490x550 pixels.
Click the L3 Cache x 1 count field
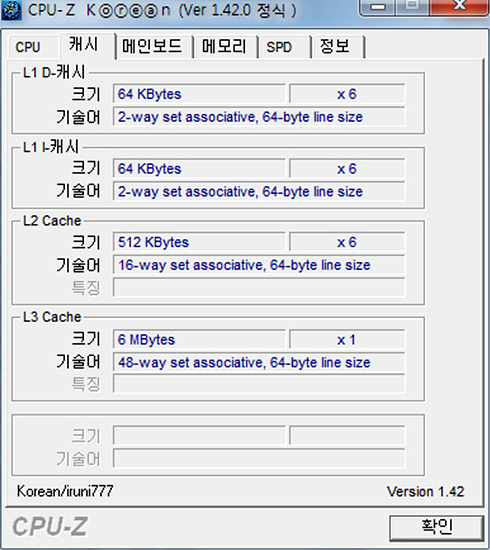pyautogui.click(x=347, y=339)
